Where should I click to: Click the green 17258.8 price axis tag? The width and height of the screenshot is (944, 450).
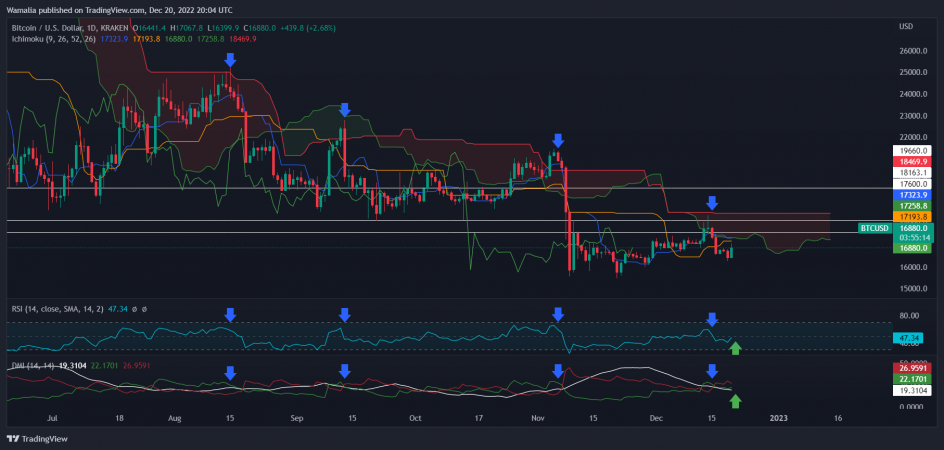911,205
